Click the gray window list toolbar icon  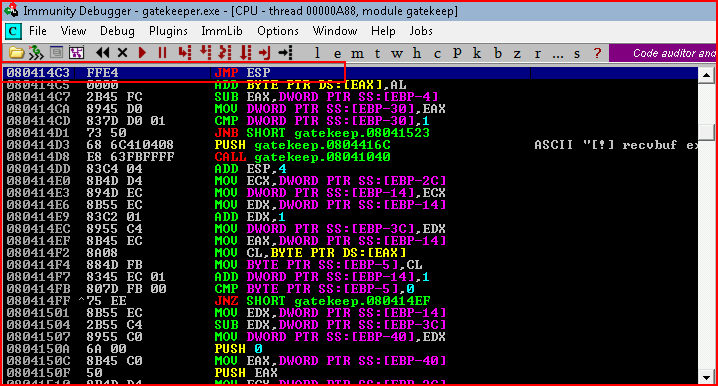click(x=56, y=53)
